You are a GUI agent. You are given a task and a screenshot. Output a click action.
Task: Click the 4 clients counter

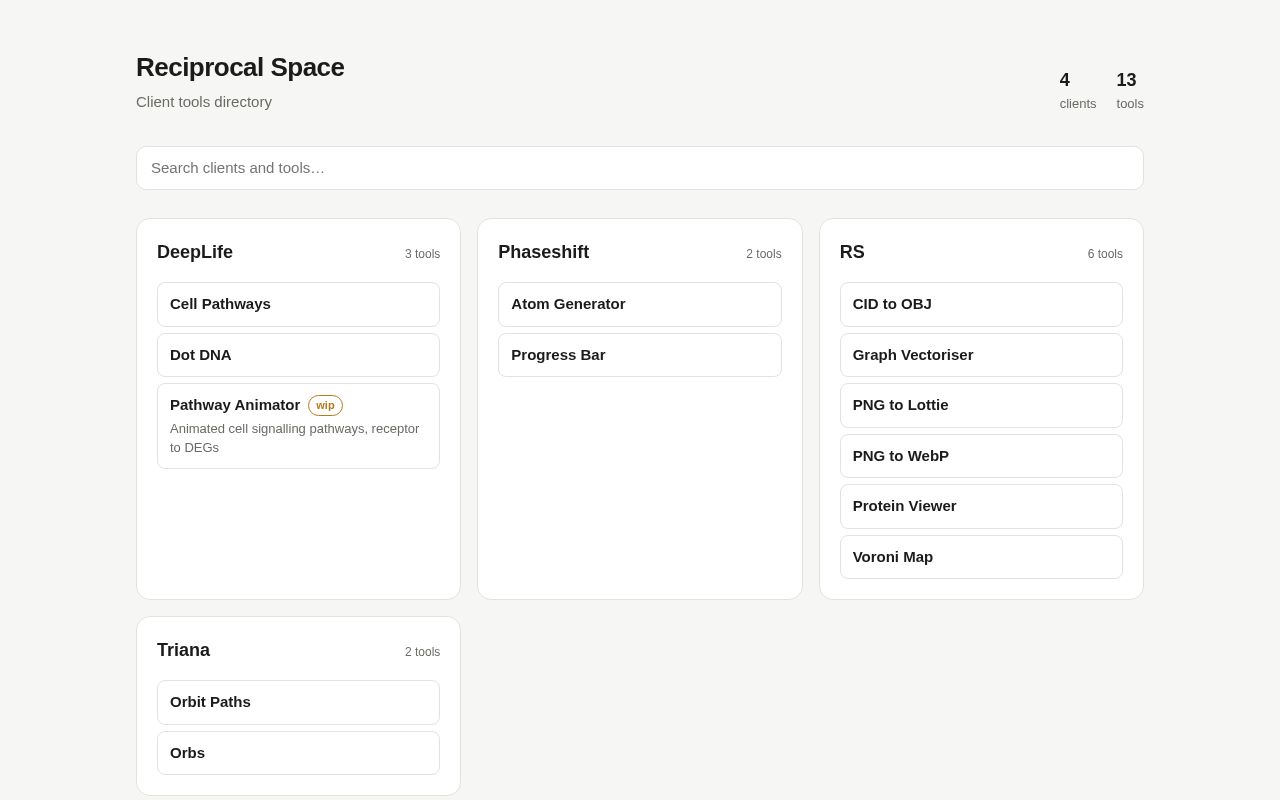coord(1078,90)
